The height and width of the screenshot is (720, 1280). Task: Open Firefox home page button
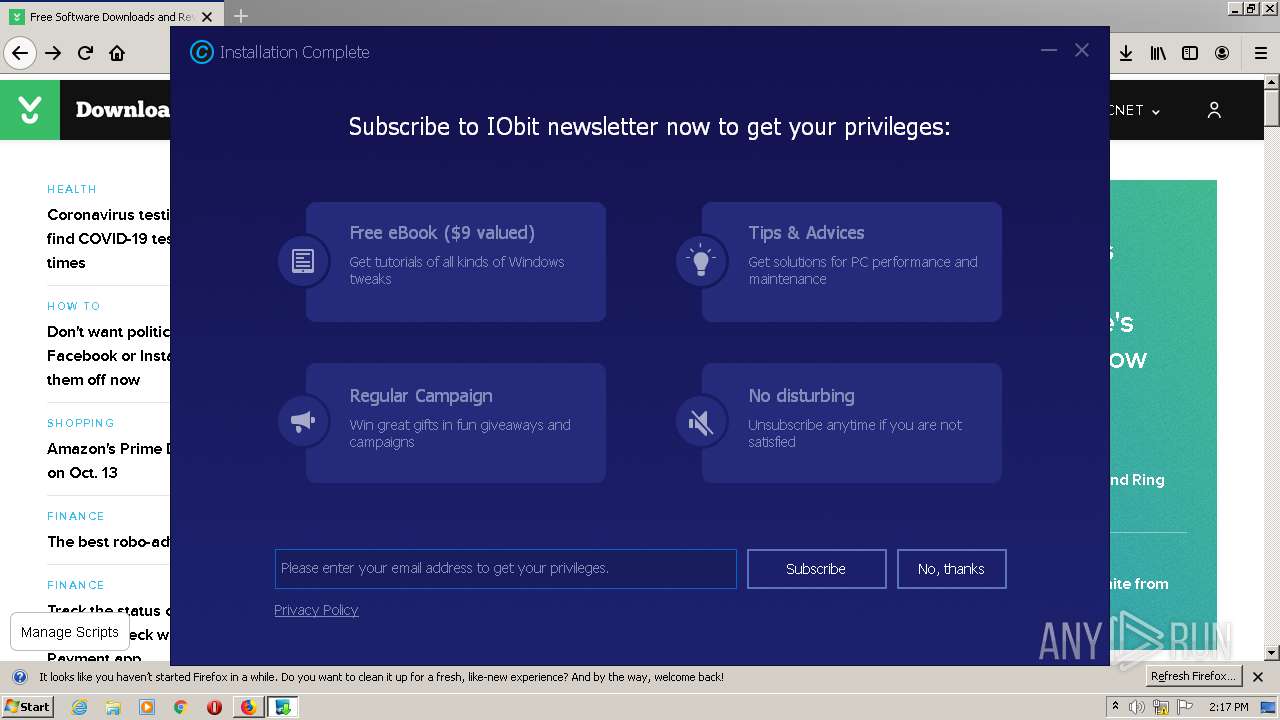click(117, 53)
